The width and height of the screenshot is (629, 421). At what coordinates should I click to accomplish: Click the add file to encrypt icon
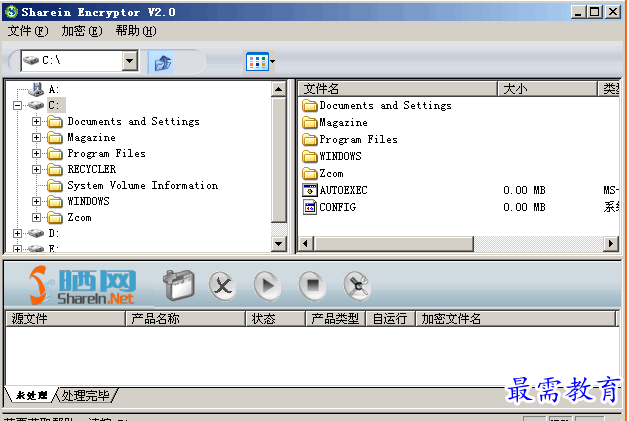pos(179,285)
